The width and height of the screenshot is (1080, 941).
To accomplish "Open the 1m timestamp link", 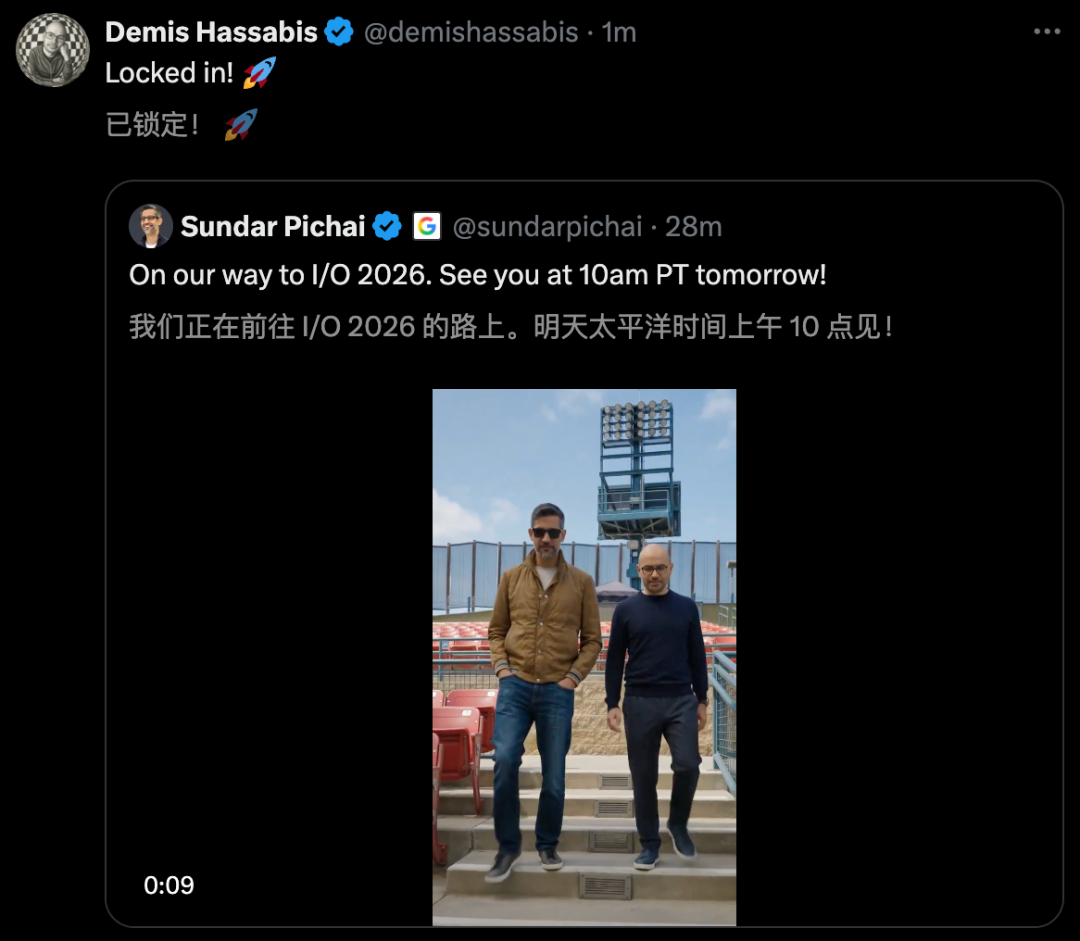I will (619, 32).
